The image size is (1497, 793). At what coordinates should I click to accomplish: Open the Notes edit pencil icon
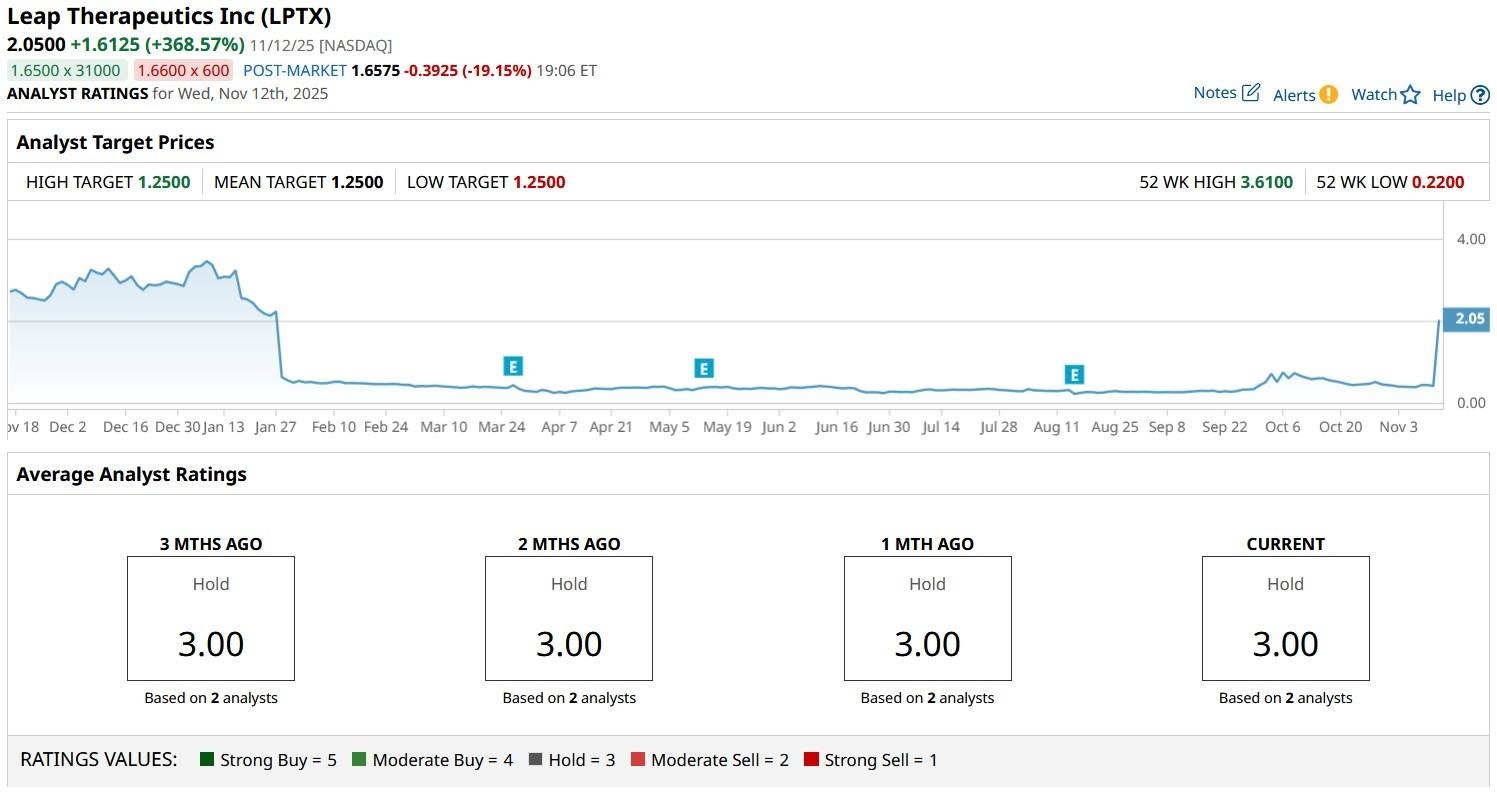1251,93
